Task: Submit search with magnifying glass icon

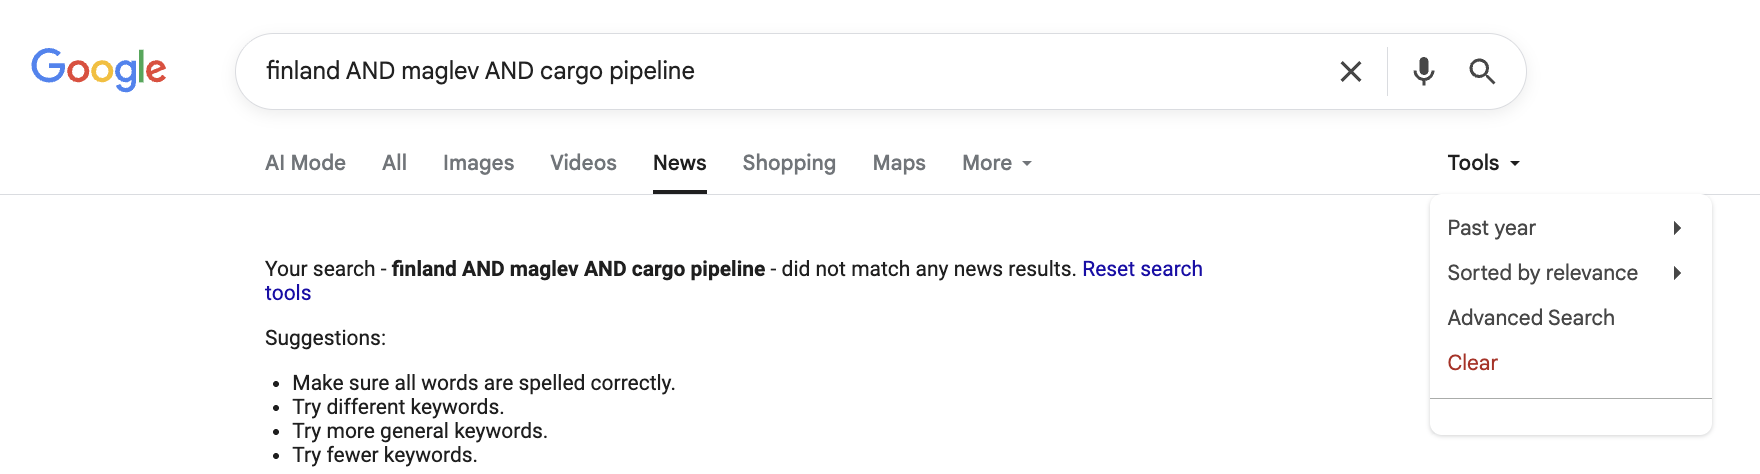Action: point(1481,71)
